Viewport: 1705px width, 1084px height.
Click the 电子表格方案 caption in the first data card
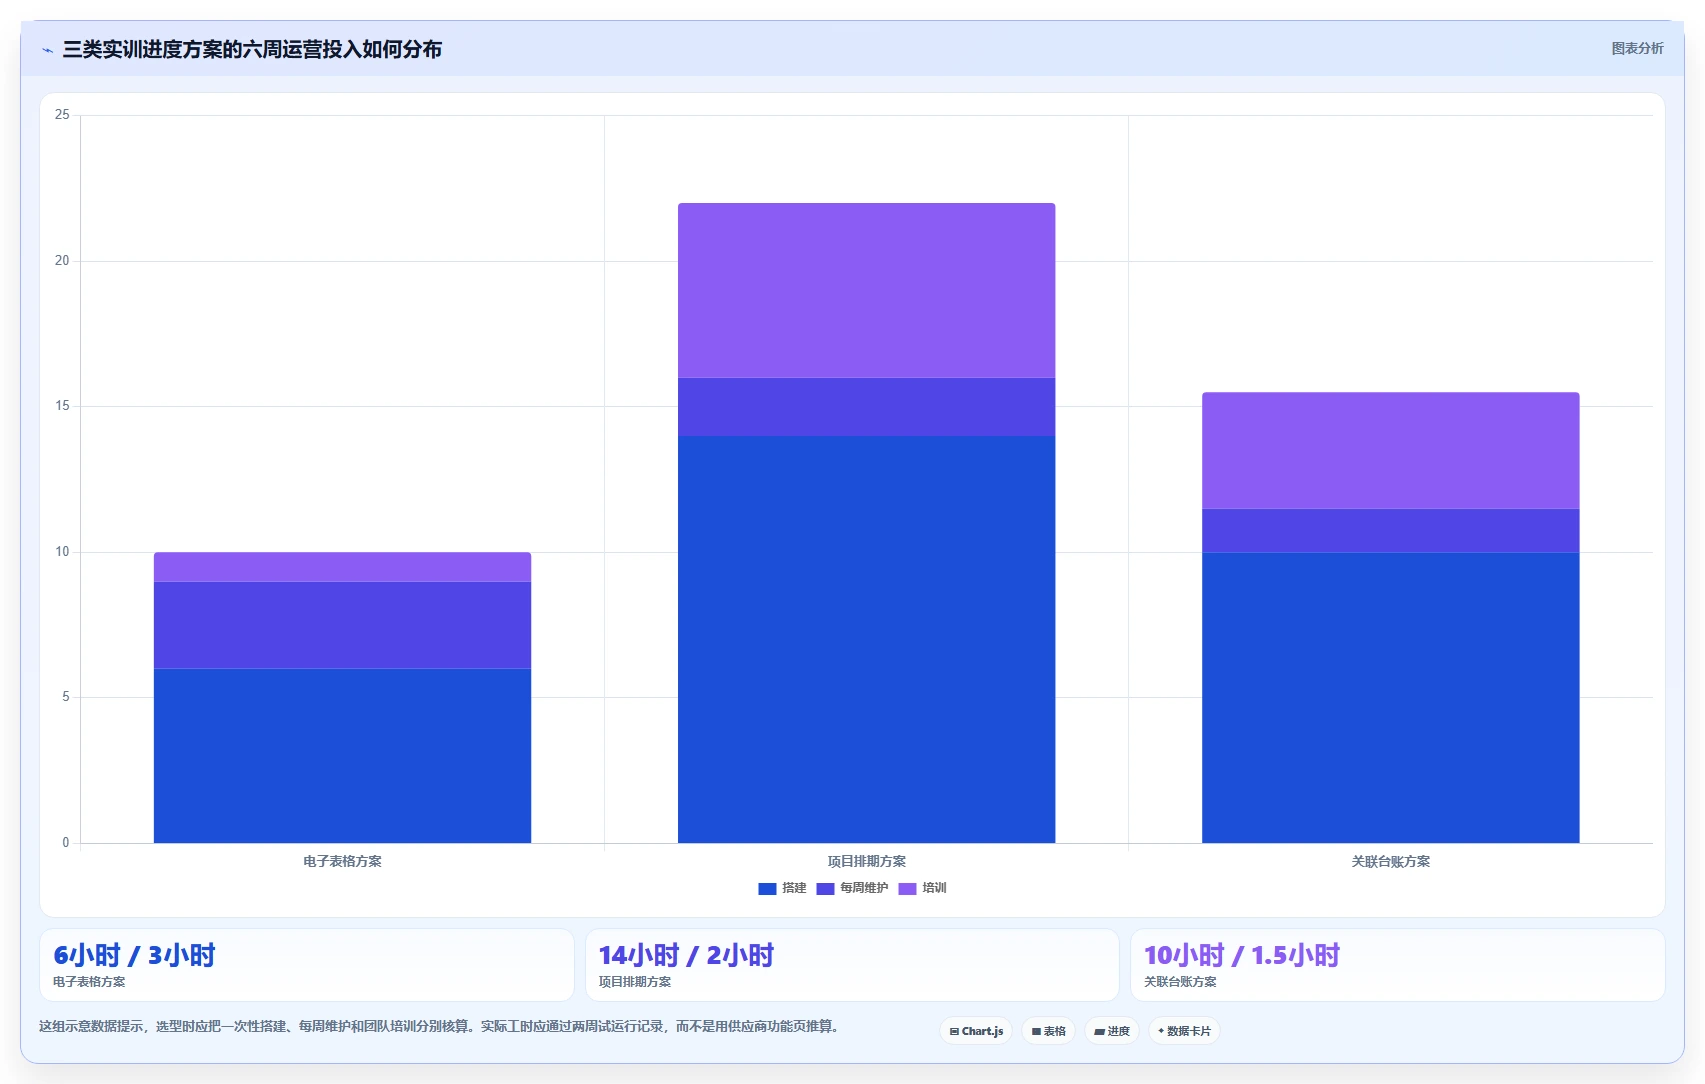pyautogui.click(x=89, y=982)
